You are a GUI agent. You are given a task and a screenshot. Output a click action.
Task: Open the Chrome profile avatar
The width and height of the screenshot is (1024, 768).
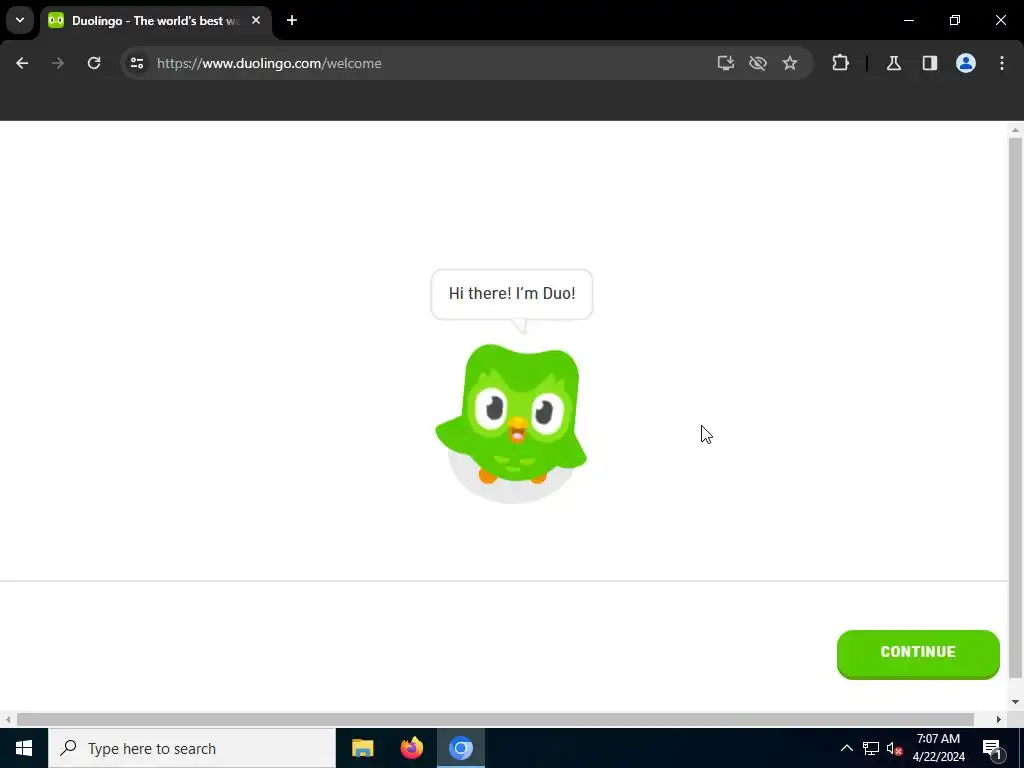pyautogui.click(x=965, y=63)
